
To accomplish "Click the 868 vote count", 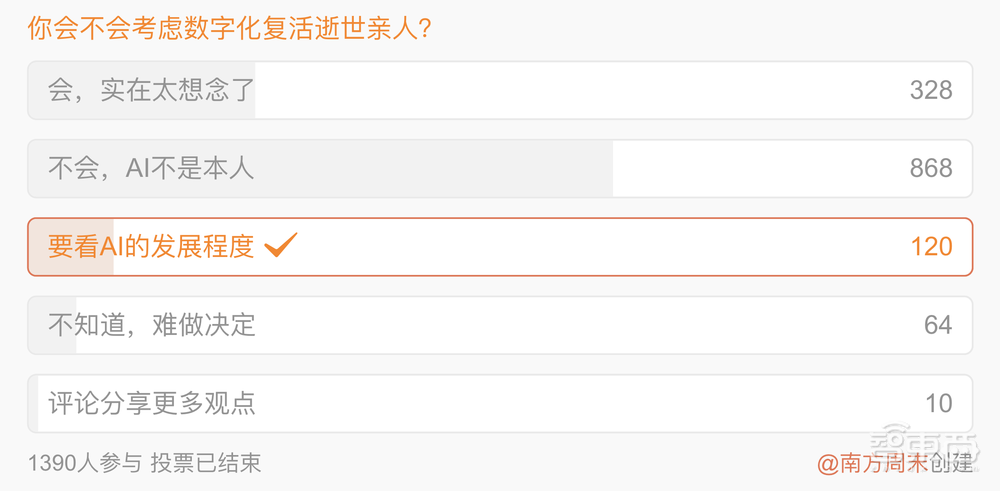I will 931,168.
